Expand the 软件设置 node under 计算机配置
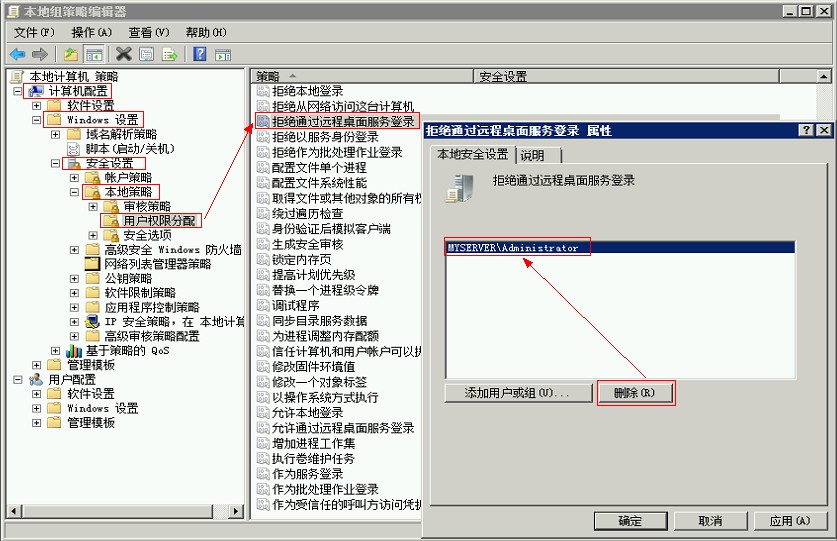Image resolution: width=837 pixels, height=541 pixels. [37, 105]
